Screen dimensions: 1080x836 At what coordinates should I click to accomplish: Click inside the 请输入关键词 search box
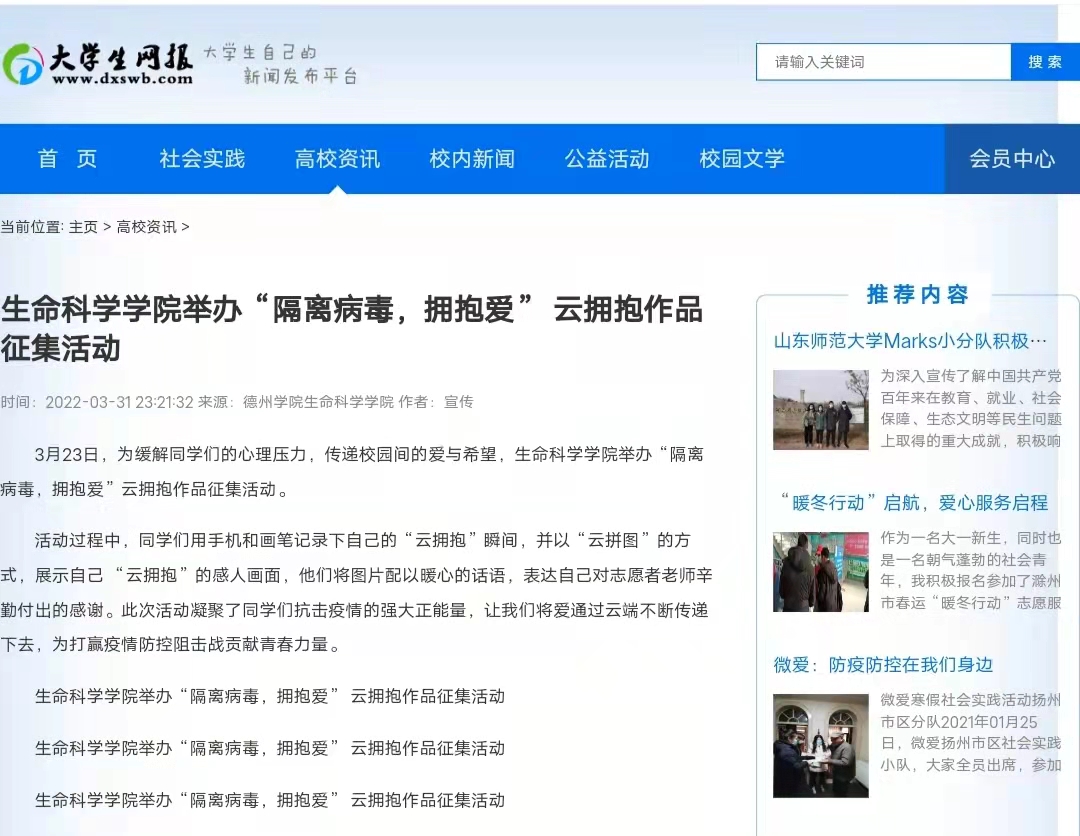point(880,61)
